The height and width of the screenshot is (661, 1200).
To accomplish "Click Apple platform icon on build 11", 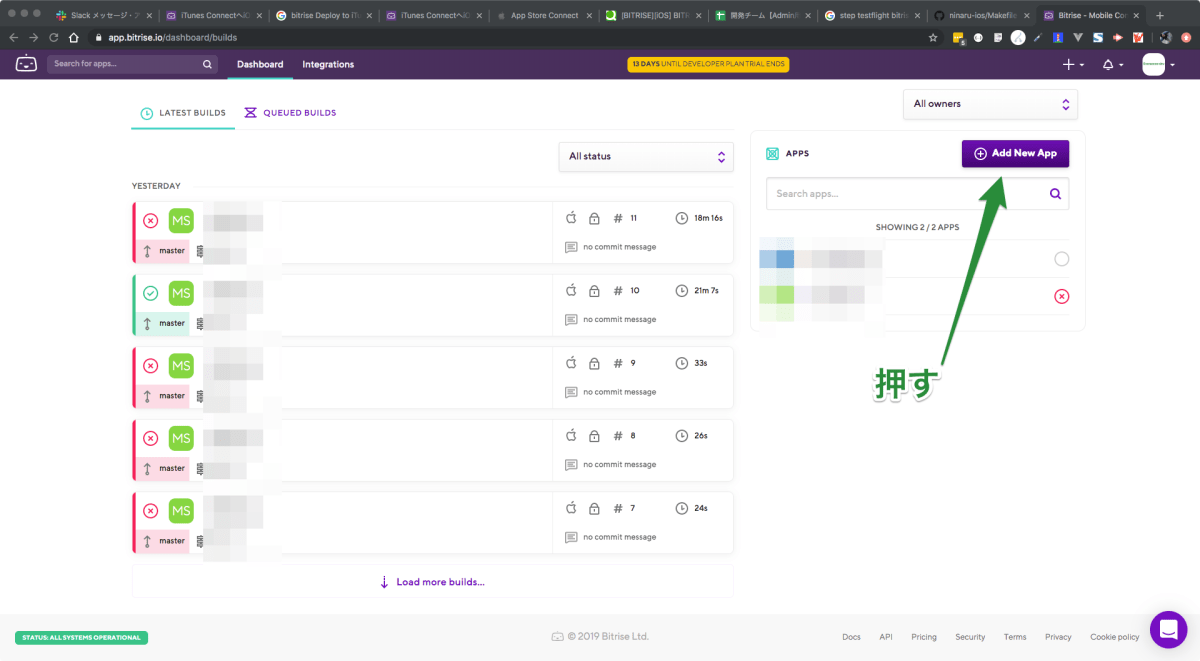I will click(x=572, y=218).
